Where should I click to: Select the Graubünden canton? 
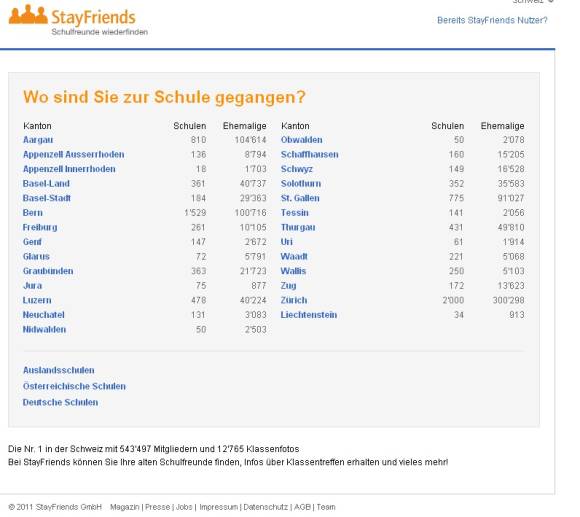click(48, 271)
